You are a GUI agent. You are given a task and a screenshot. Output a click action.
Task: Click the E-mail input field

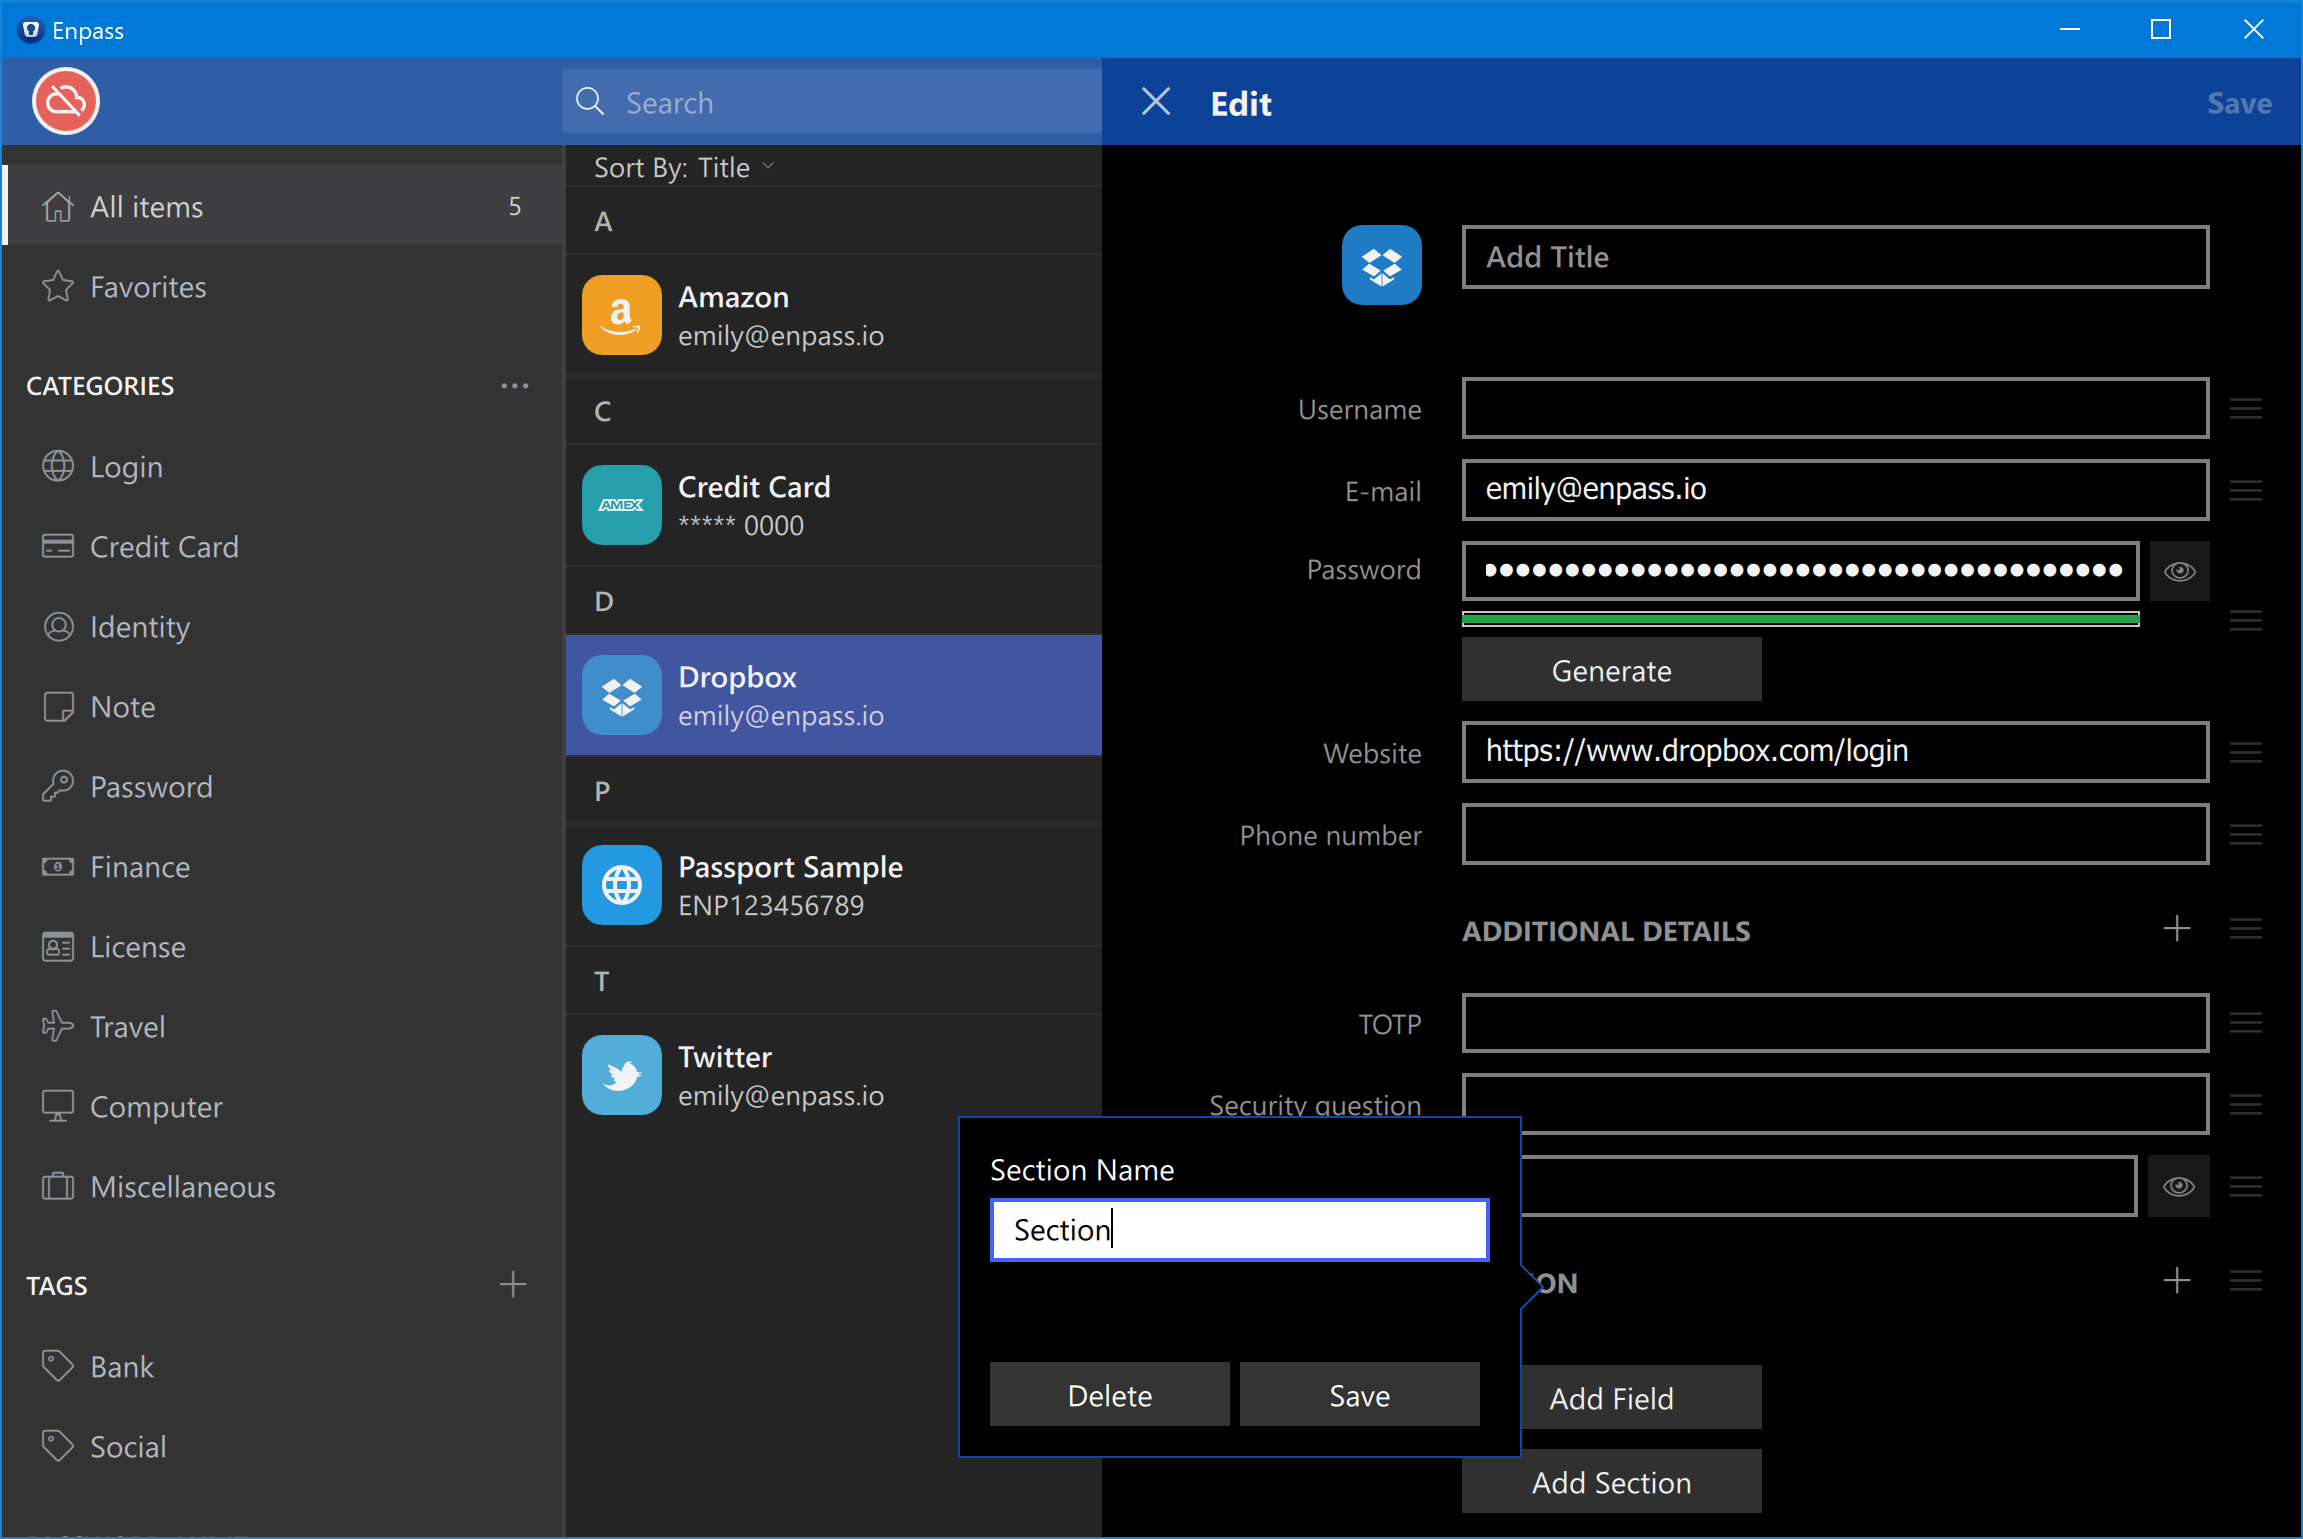click(x=1835, y=490)
